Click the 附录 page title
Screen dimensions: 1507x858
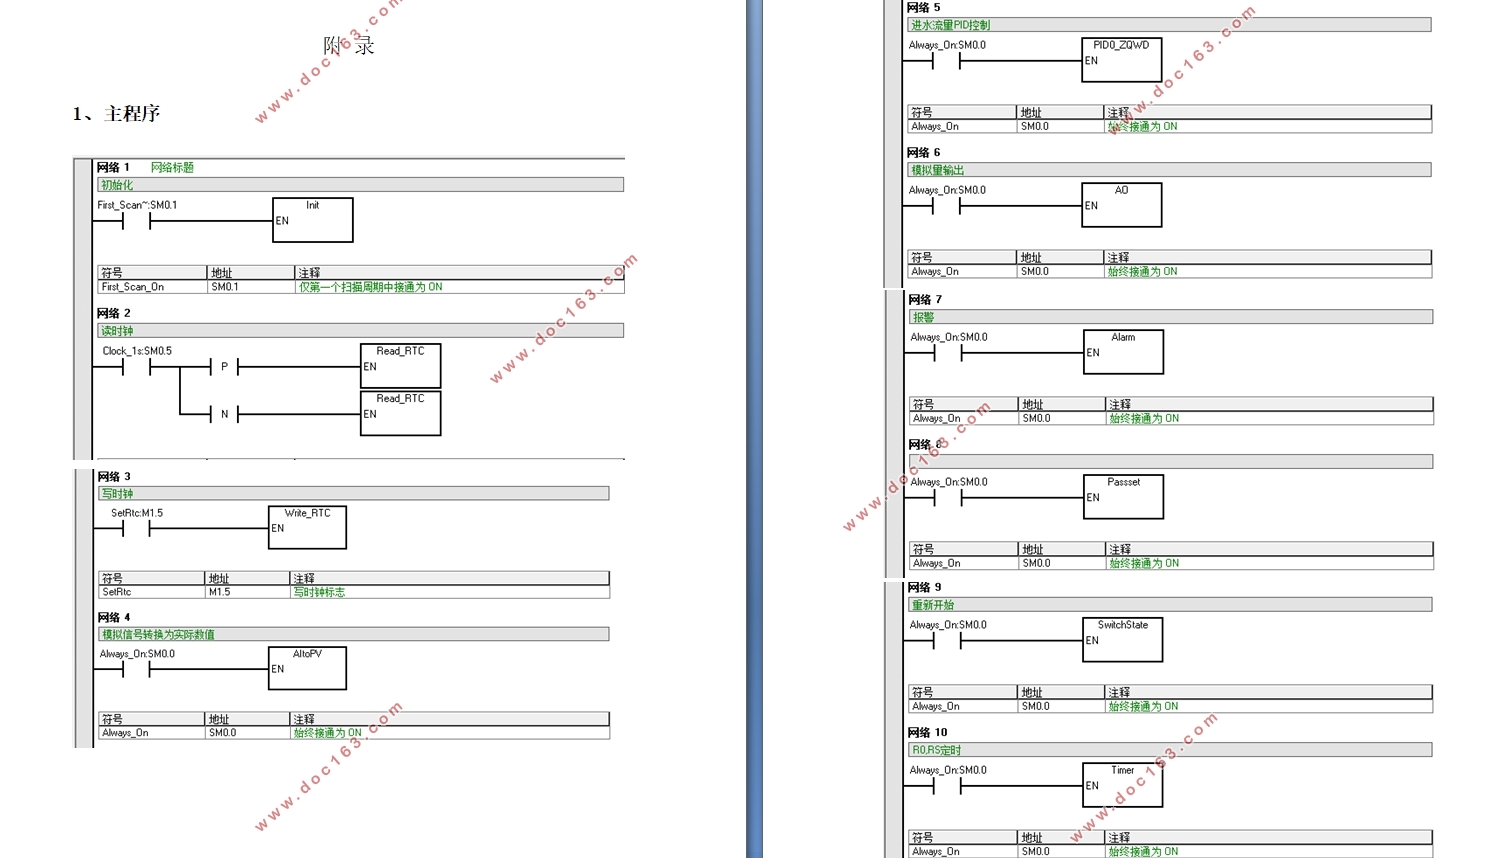[349, 45]
